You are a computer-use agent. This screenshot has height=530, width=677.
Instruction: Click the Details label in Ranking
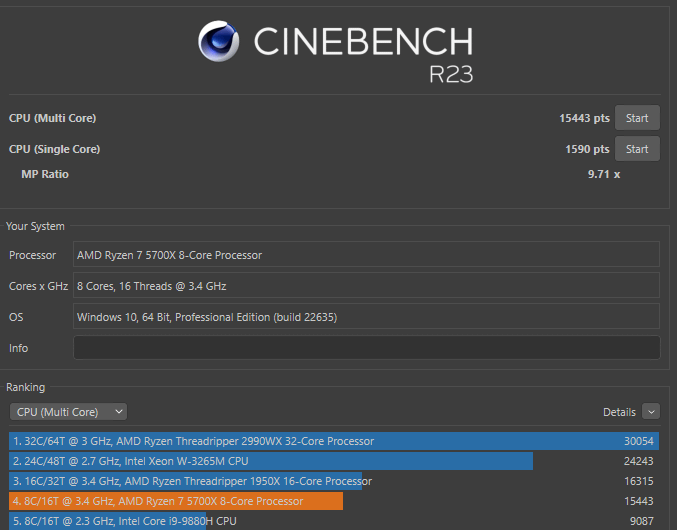pos(619,412)
